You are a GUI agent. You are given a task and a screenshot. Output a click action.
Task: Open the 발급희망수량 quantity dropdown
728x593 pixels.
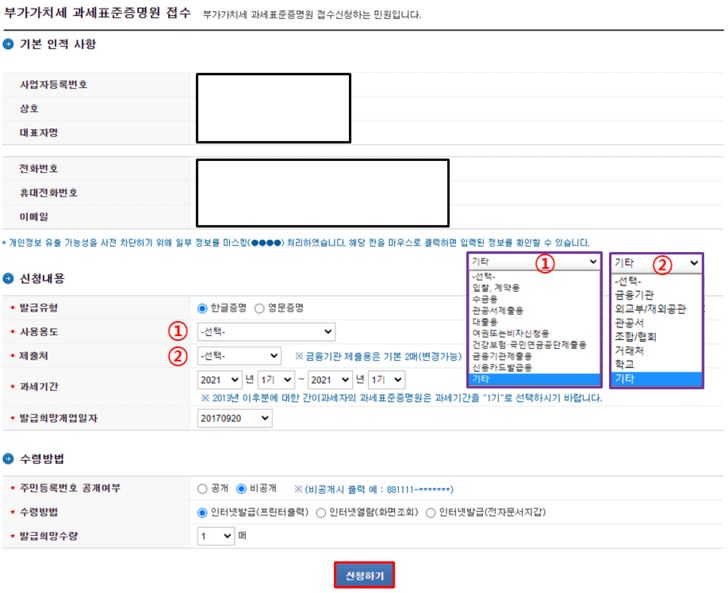[x=215, y=536]
